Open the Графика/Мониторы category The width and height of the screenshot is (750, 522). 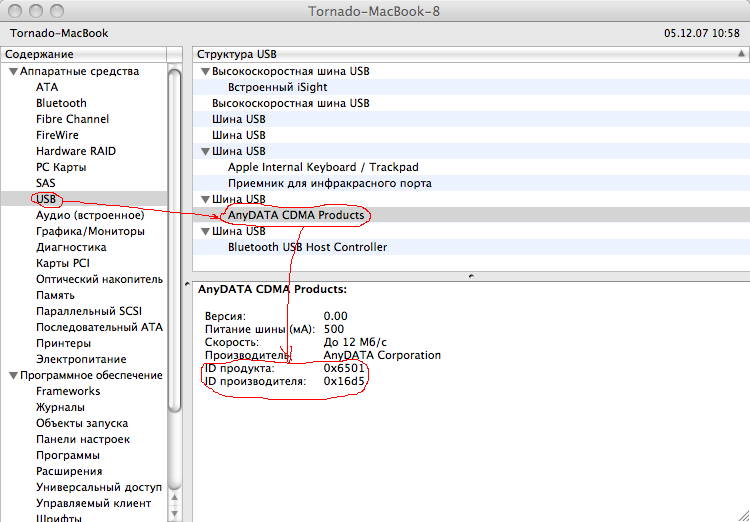pos(90,231)
